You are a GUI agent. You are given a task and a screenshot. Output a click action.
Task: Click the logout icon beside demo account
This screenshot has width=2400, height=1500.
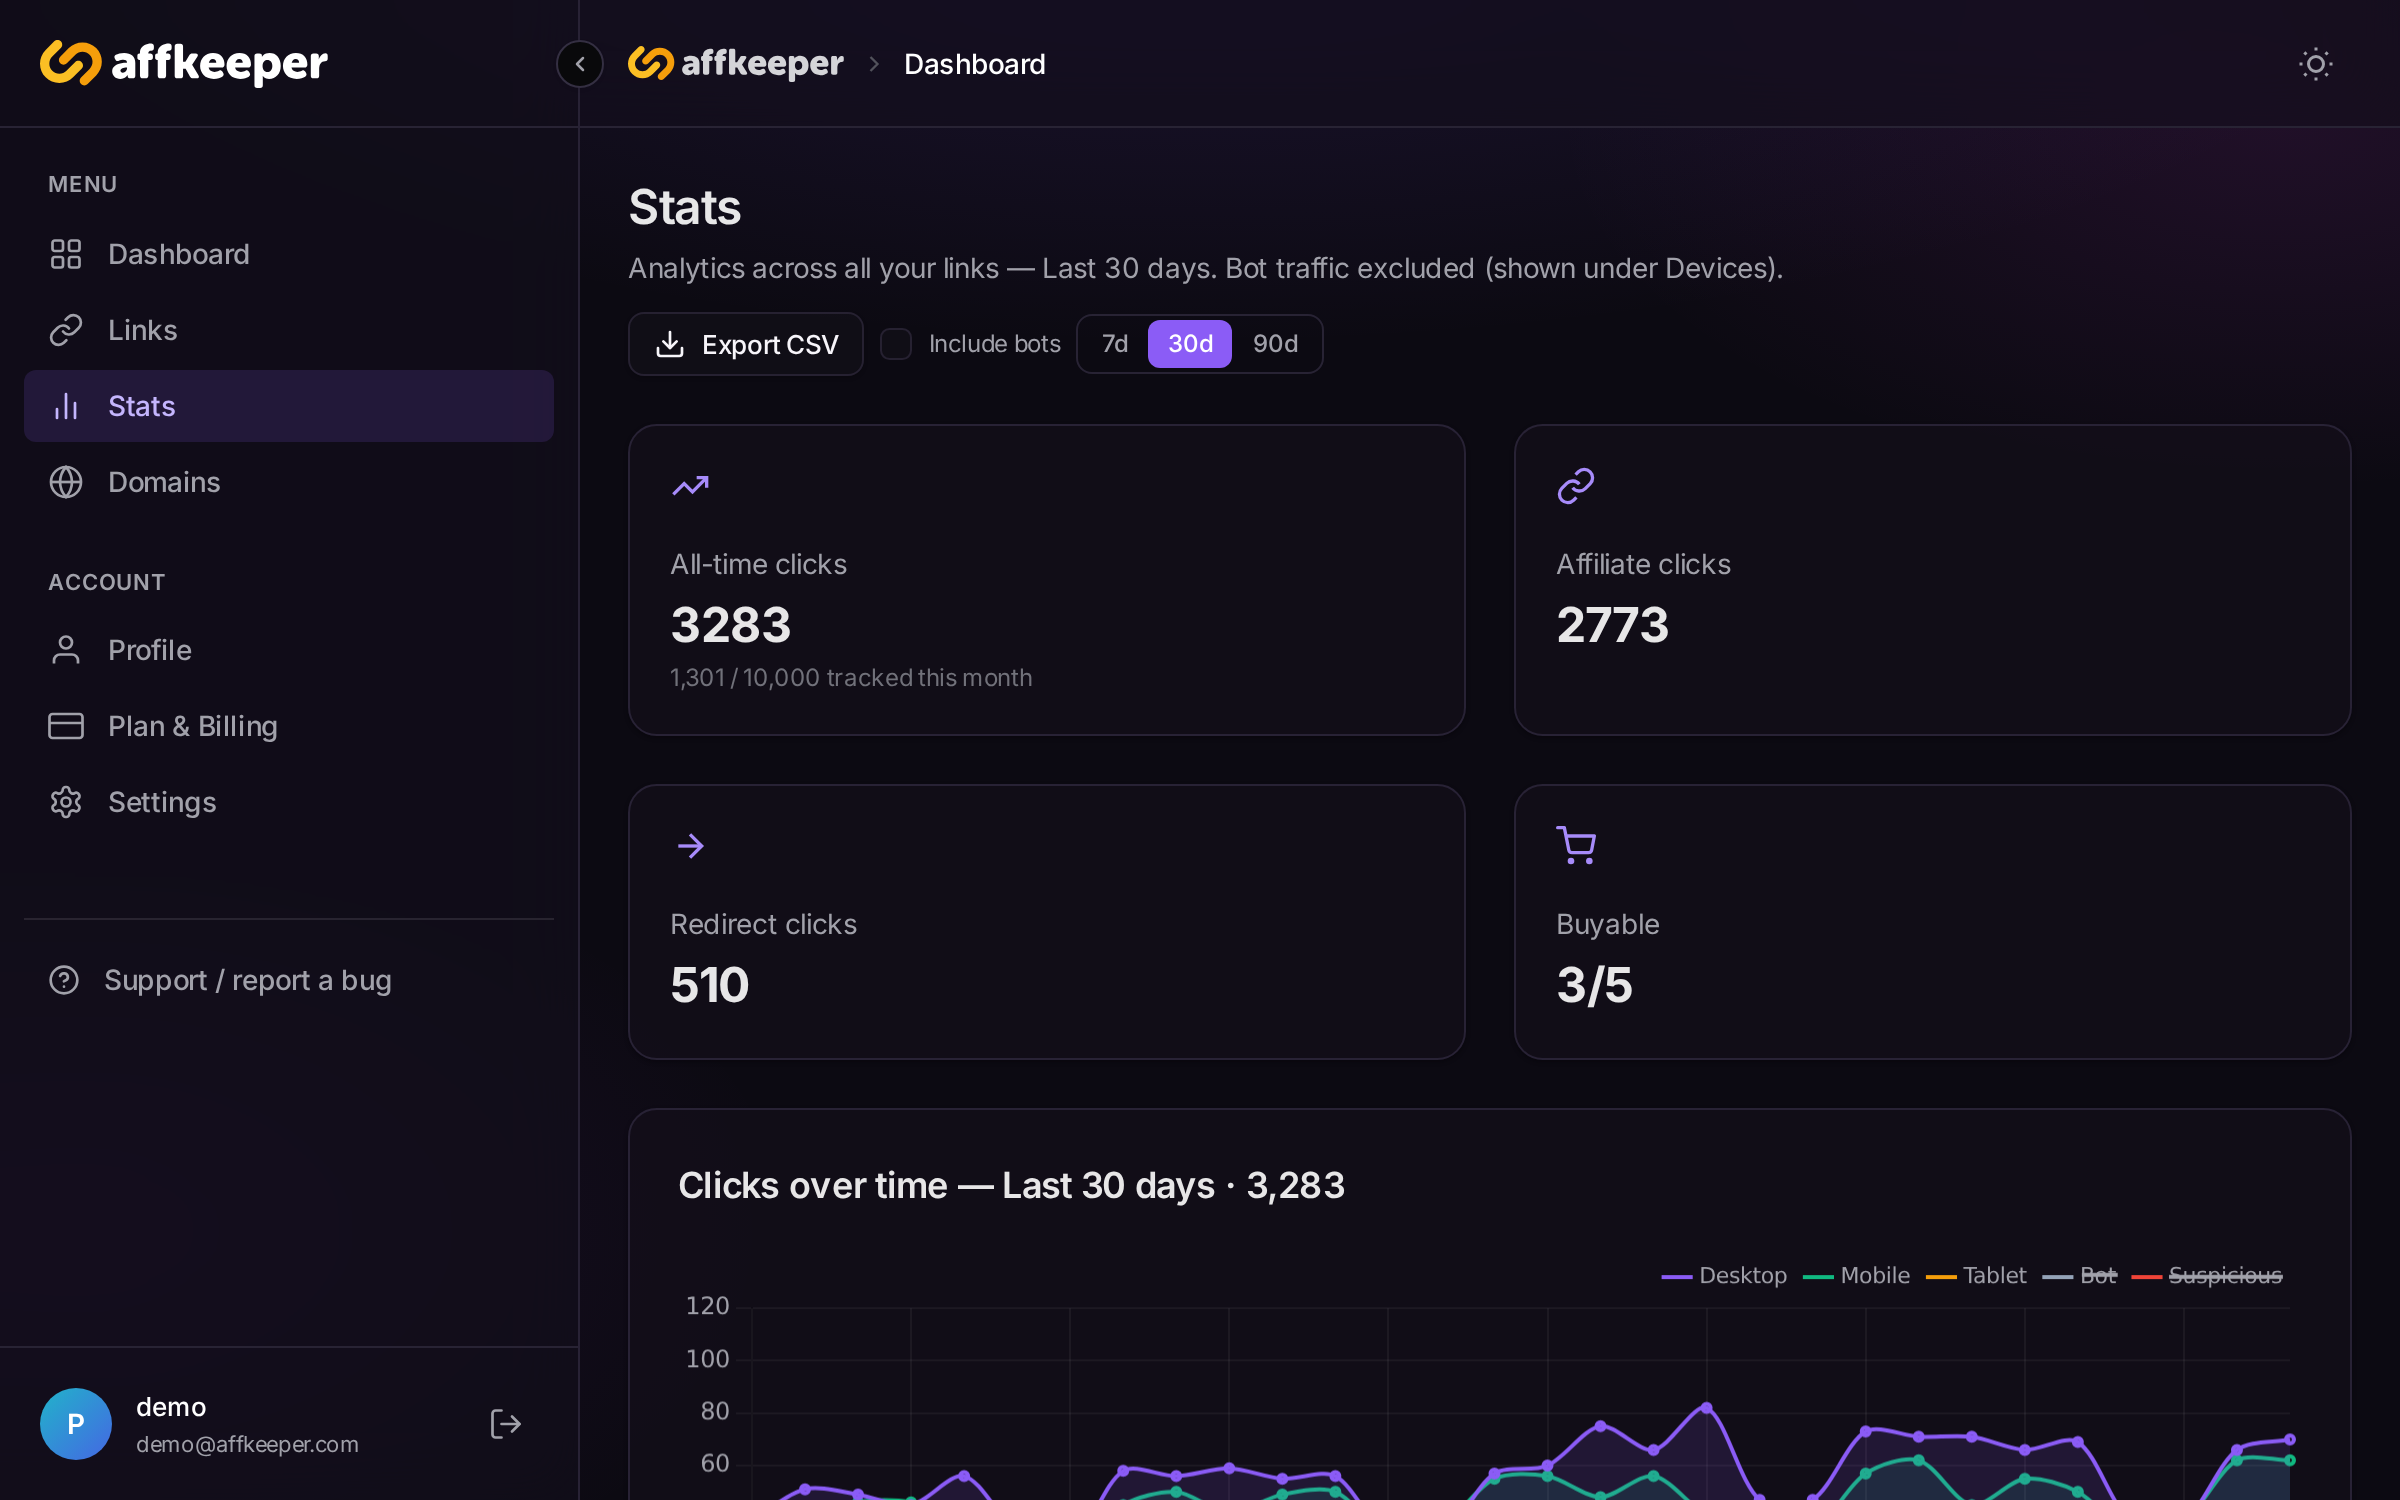[505, 1423]
